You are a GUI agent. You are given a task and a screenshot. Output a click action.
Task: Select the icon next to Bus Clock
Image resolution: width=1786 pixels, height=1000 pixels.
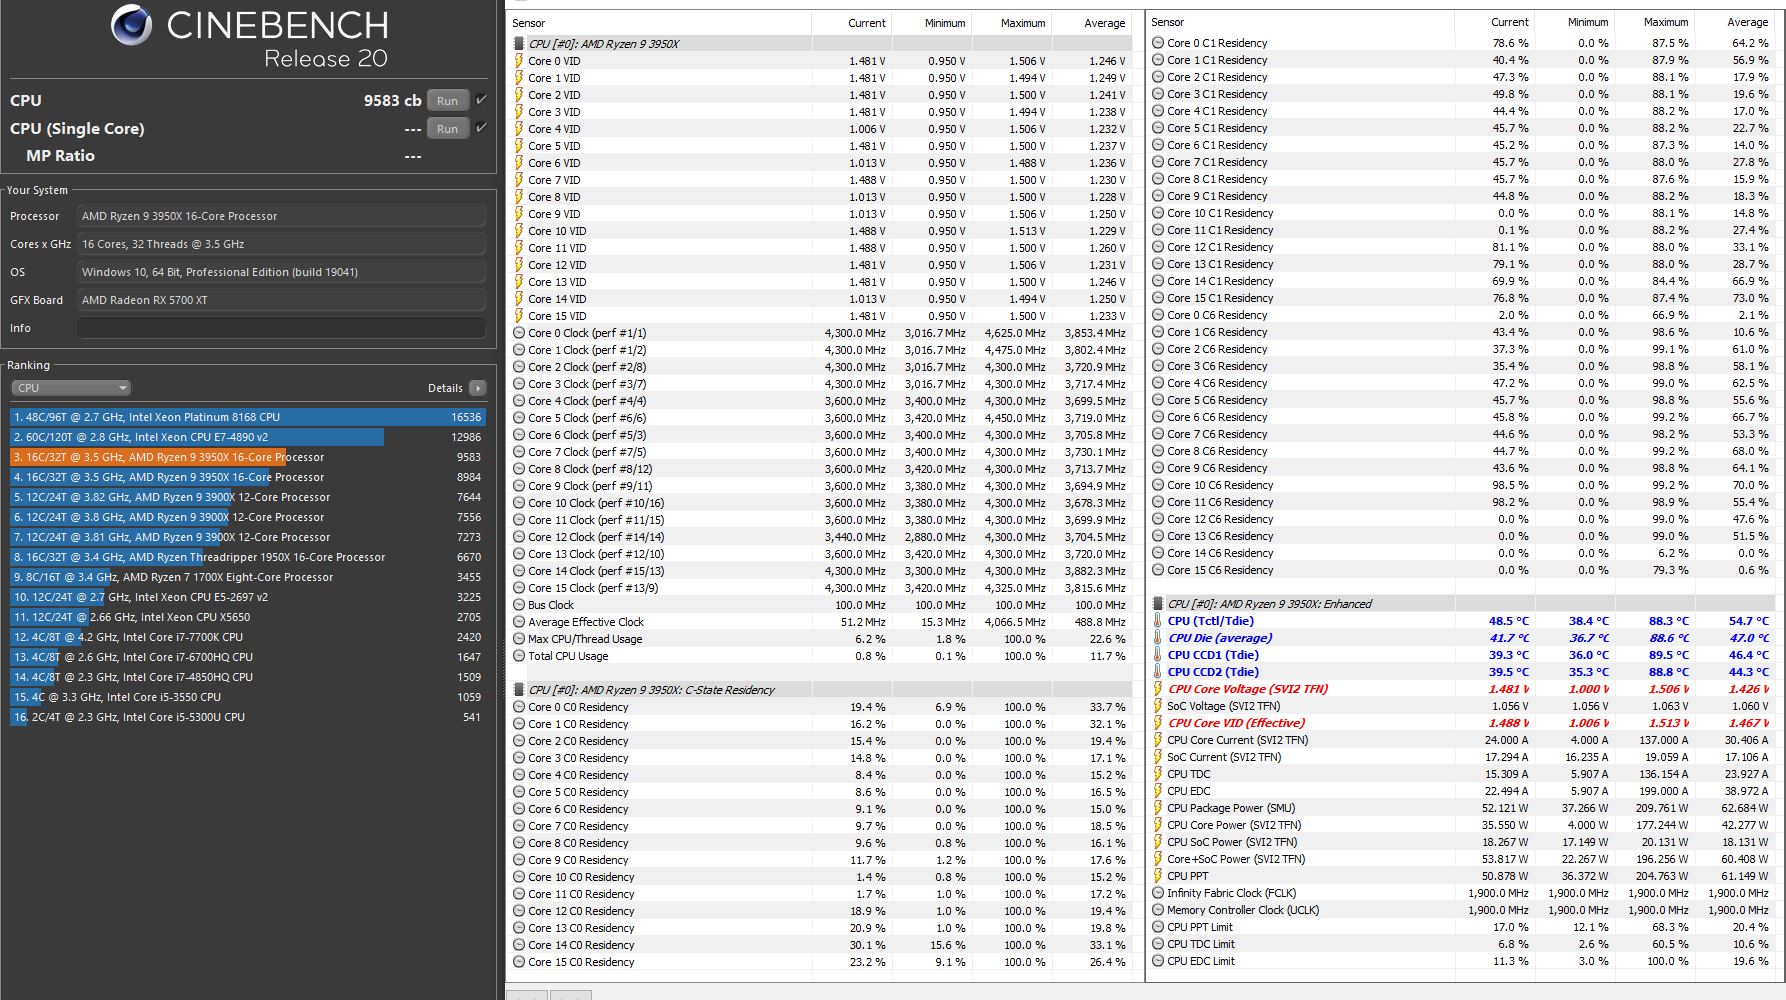(x=519, y=605)
